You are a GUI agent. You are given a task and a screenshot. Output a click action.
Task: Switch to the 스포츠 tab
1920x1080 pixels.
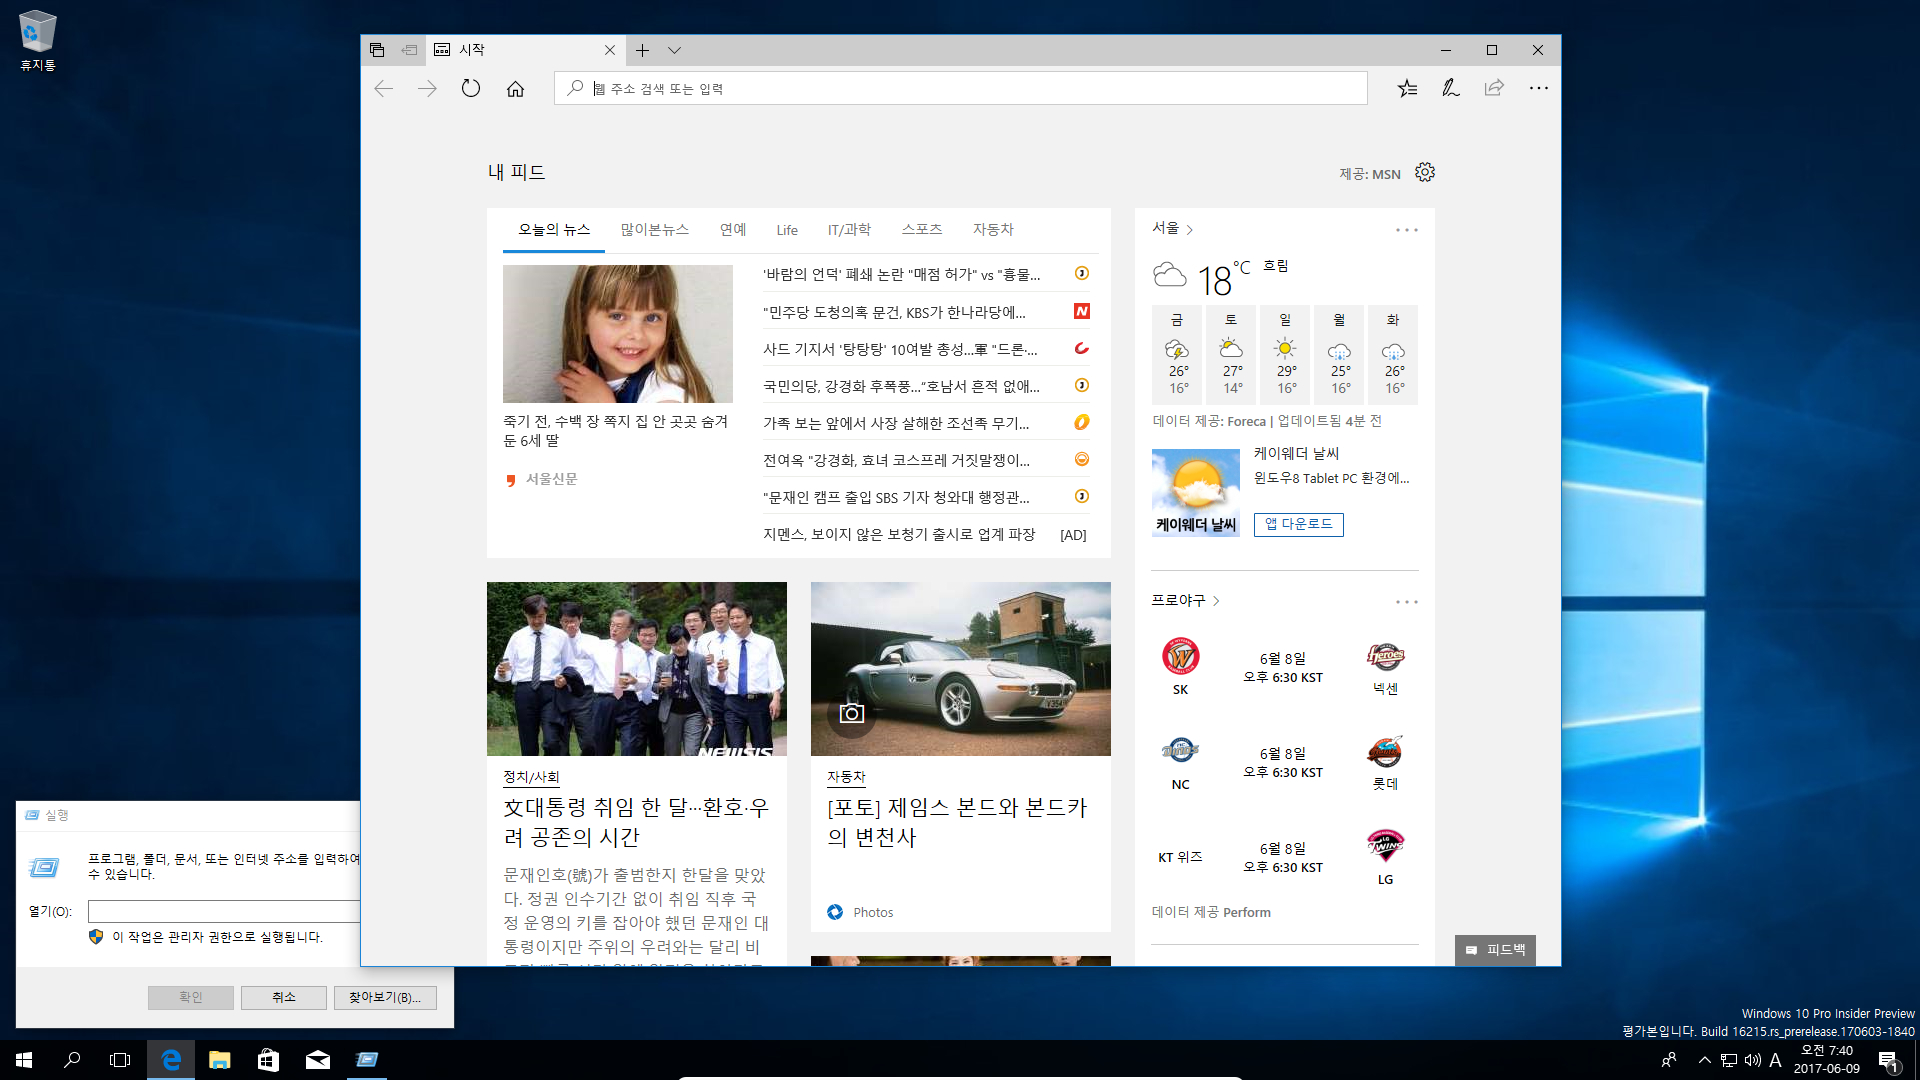coord(922,229)
